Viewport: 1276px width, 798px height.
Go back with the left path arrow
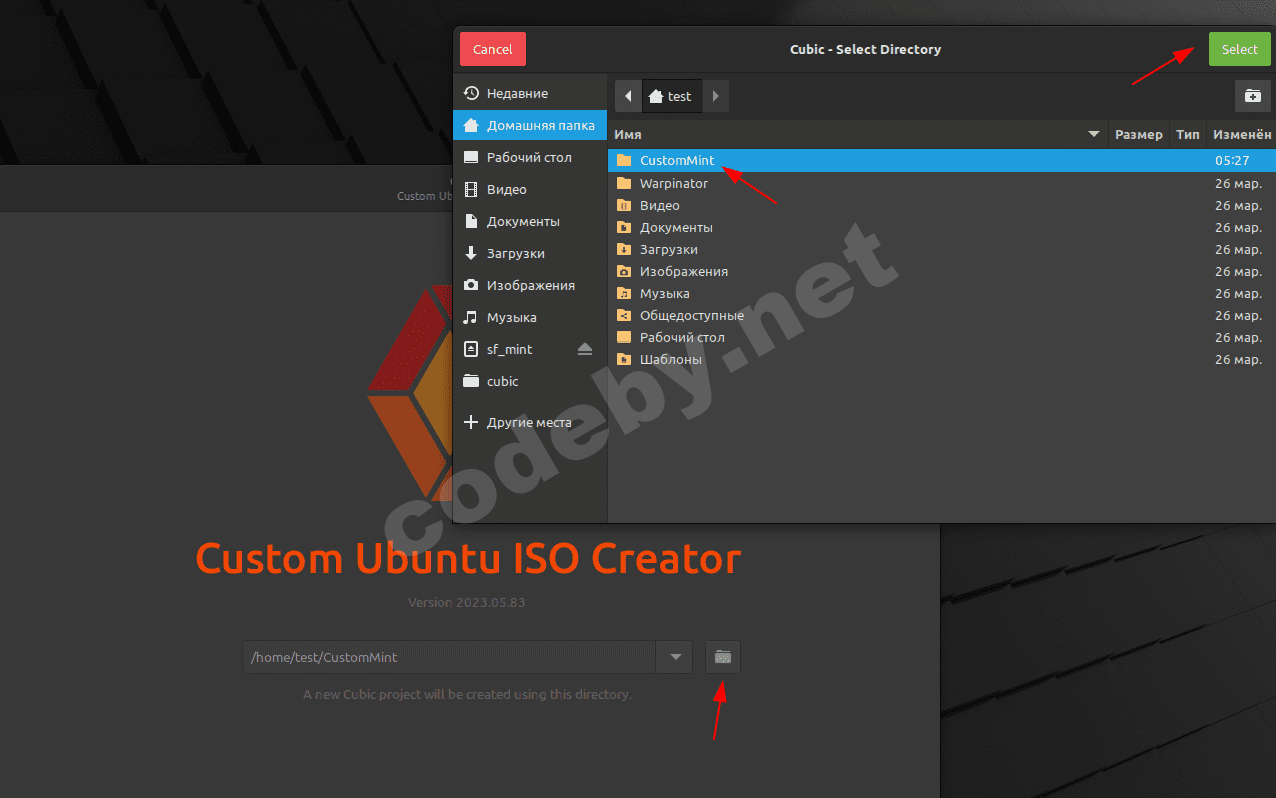(628, 96)
